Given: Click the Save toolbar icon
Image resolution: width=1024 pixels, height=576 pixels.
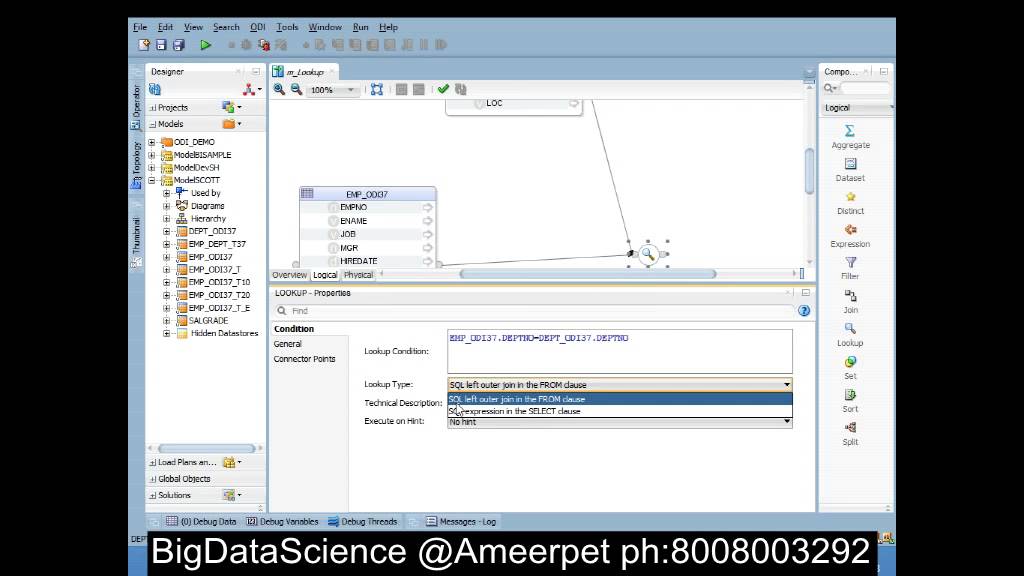Looking at the screenshot, I should click(161, 45).
